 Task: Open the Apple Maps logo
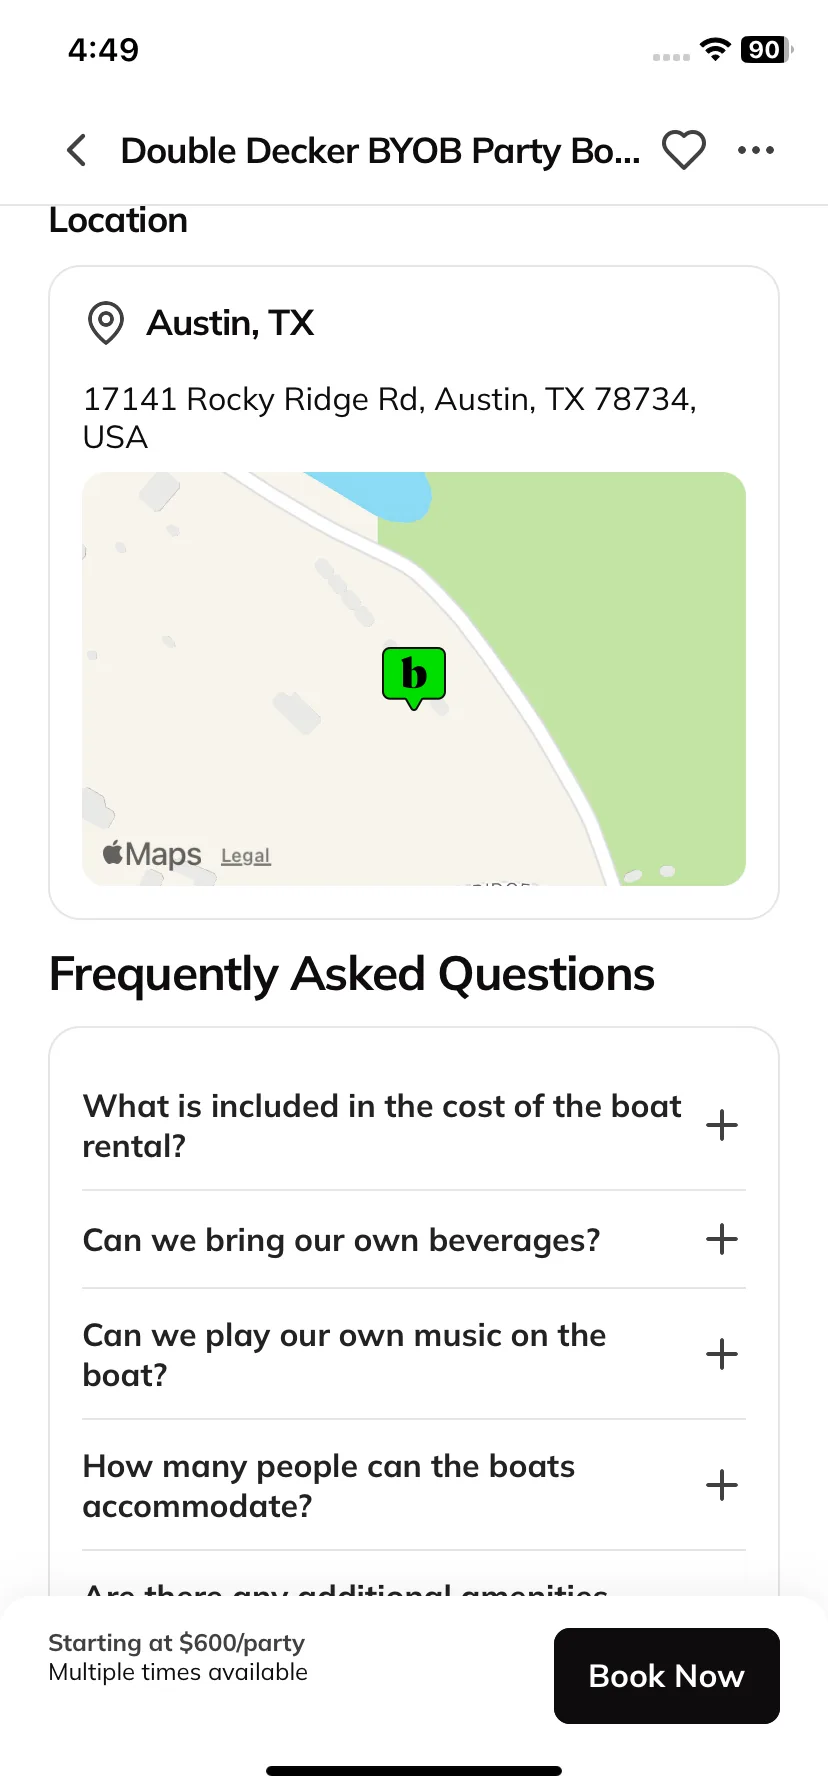point(152,854)
